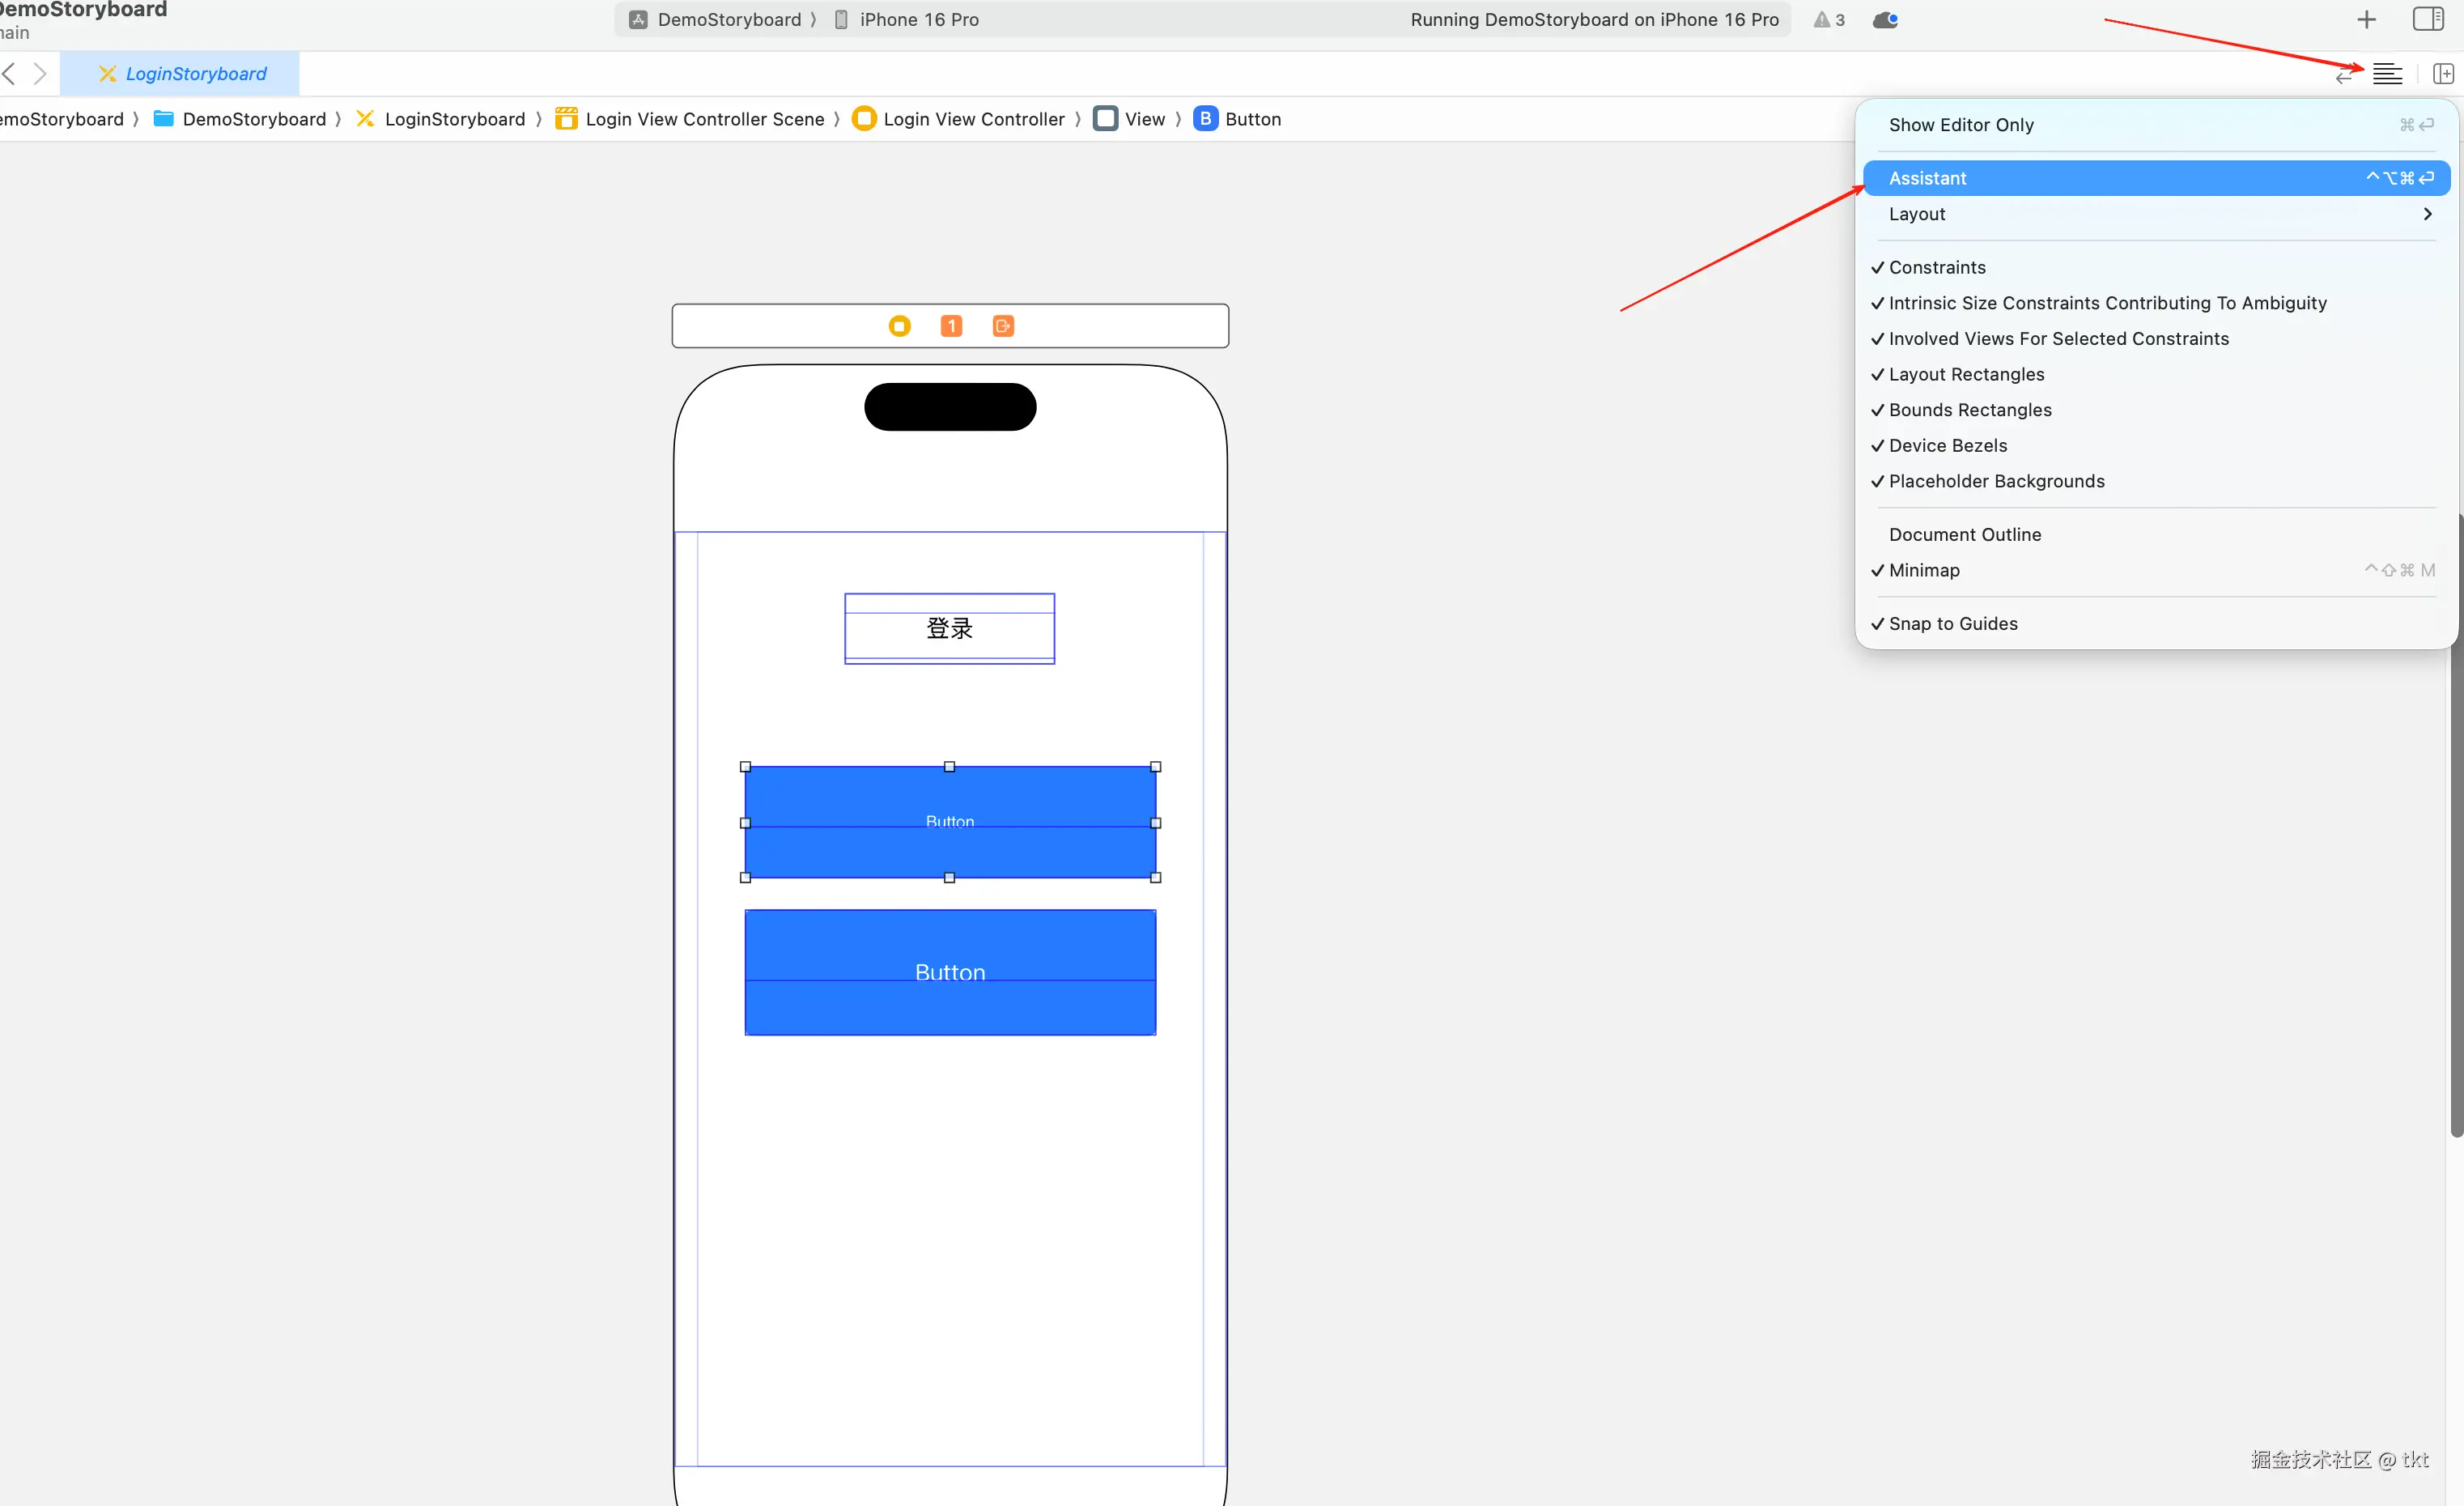Image resolution: width=2464 pixels, height=1506 pixels.
Task: Click the plus library button
Action: [x=2366, y=19]
